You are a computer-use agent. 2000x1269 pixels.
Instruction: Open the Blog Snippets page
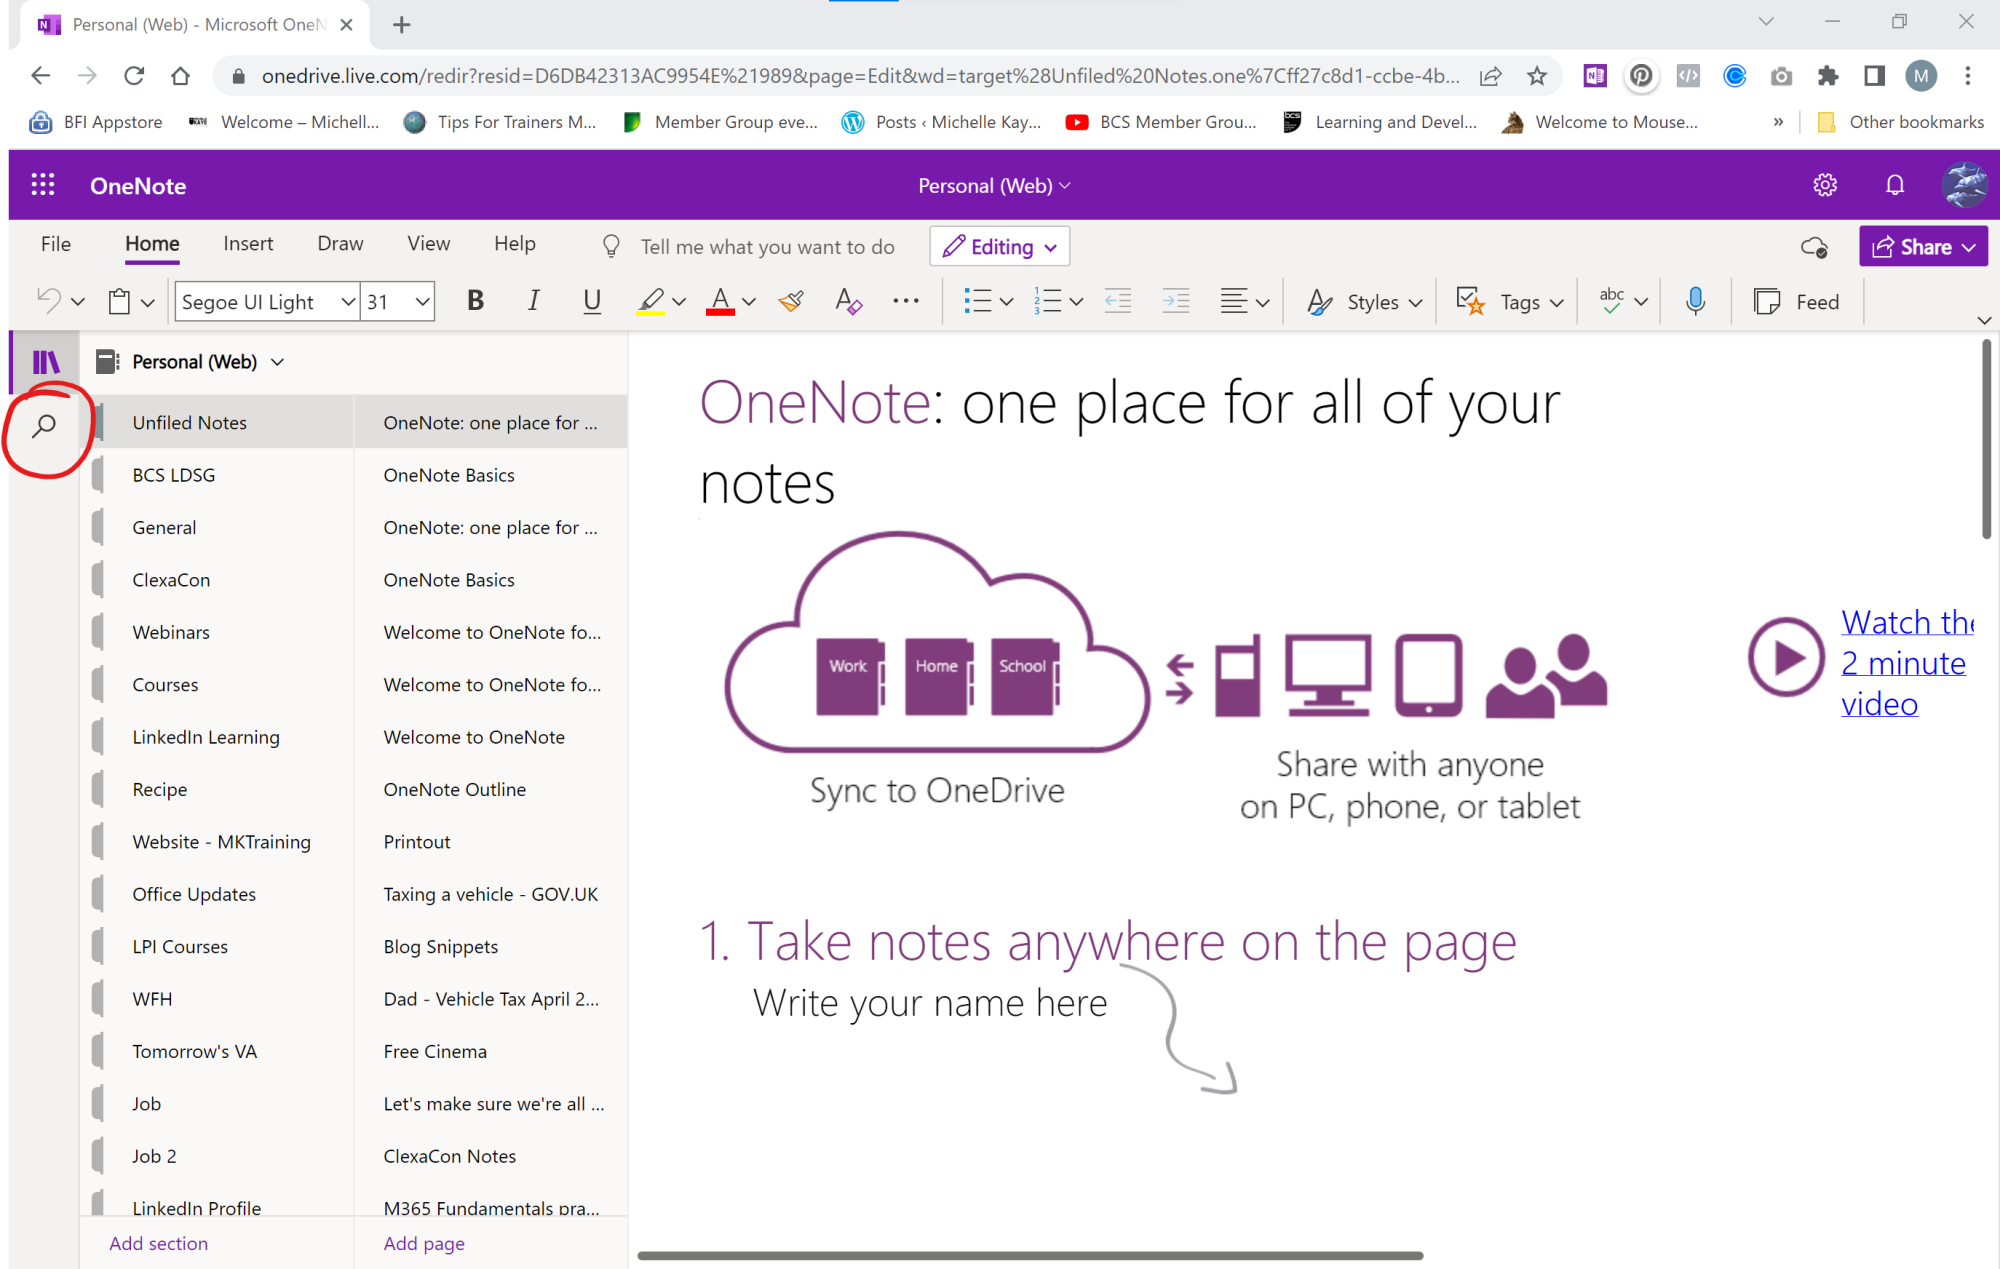pyautogui.click(x=491, y=946)
